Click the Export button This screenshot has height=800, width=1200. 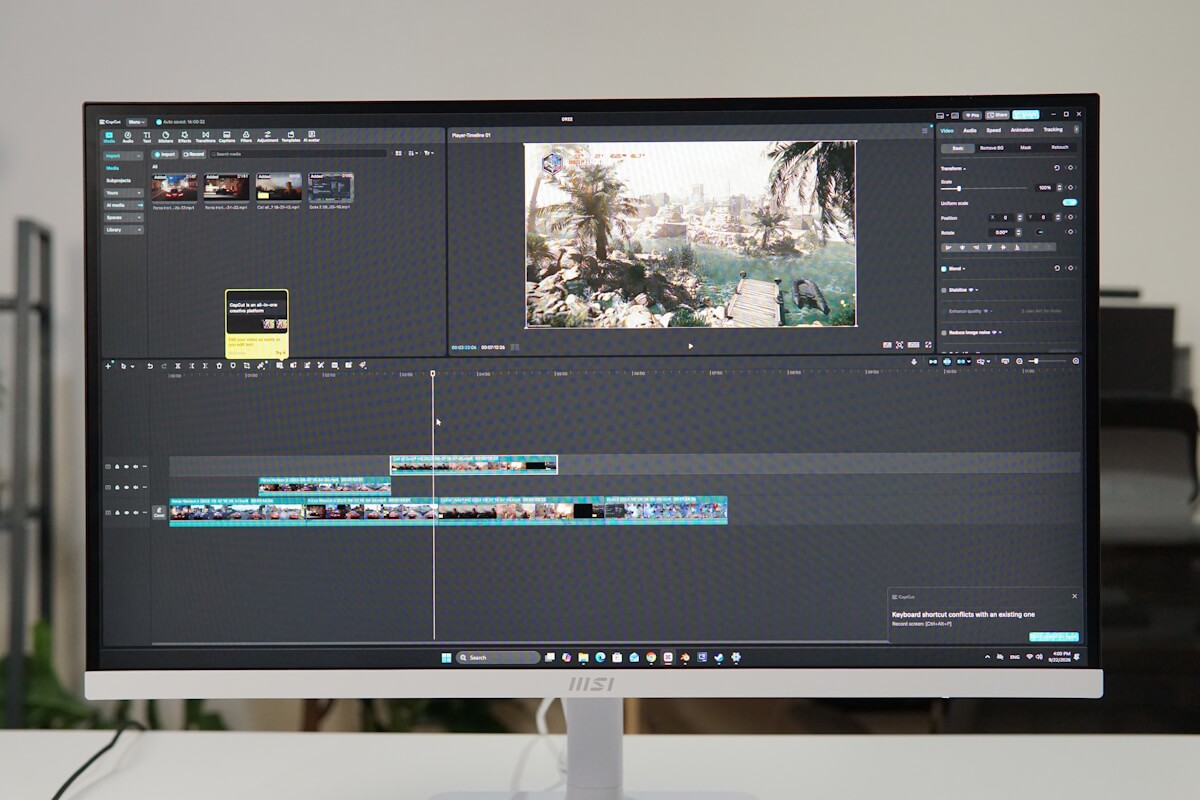tap(1025, 115)
